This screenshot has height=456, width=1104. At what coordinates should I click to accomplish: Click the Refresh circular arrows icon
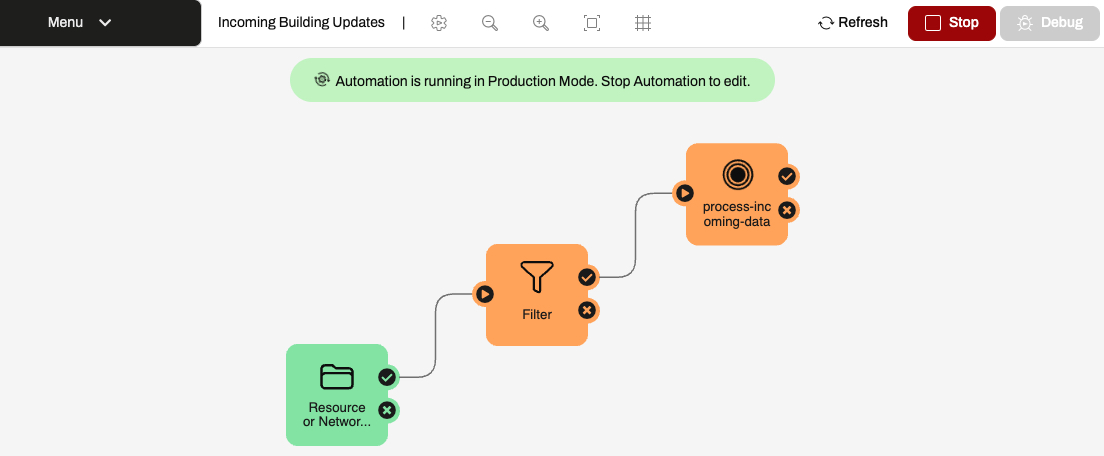point(826,23)
